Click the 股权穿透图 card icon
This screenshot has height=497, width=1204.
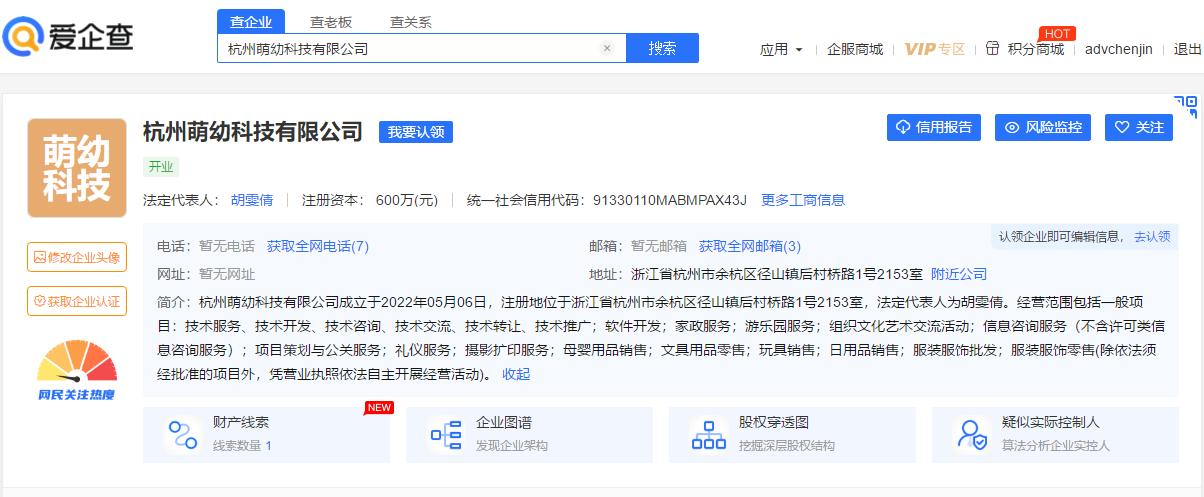pos(709,435)
